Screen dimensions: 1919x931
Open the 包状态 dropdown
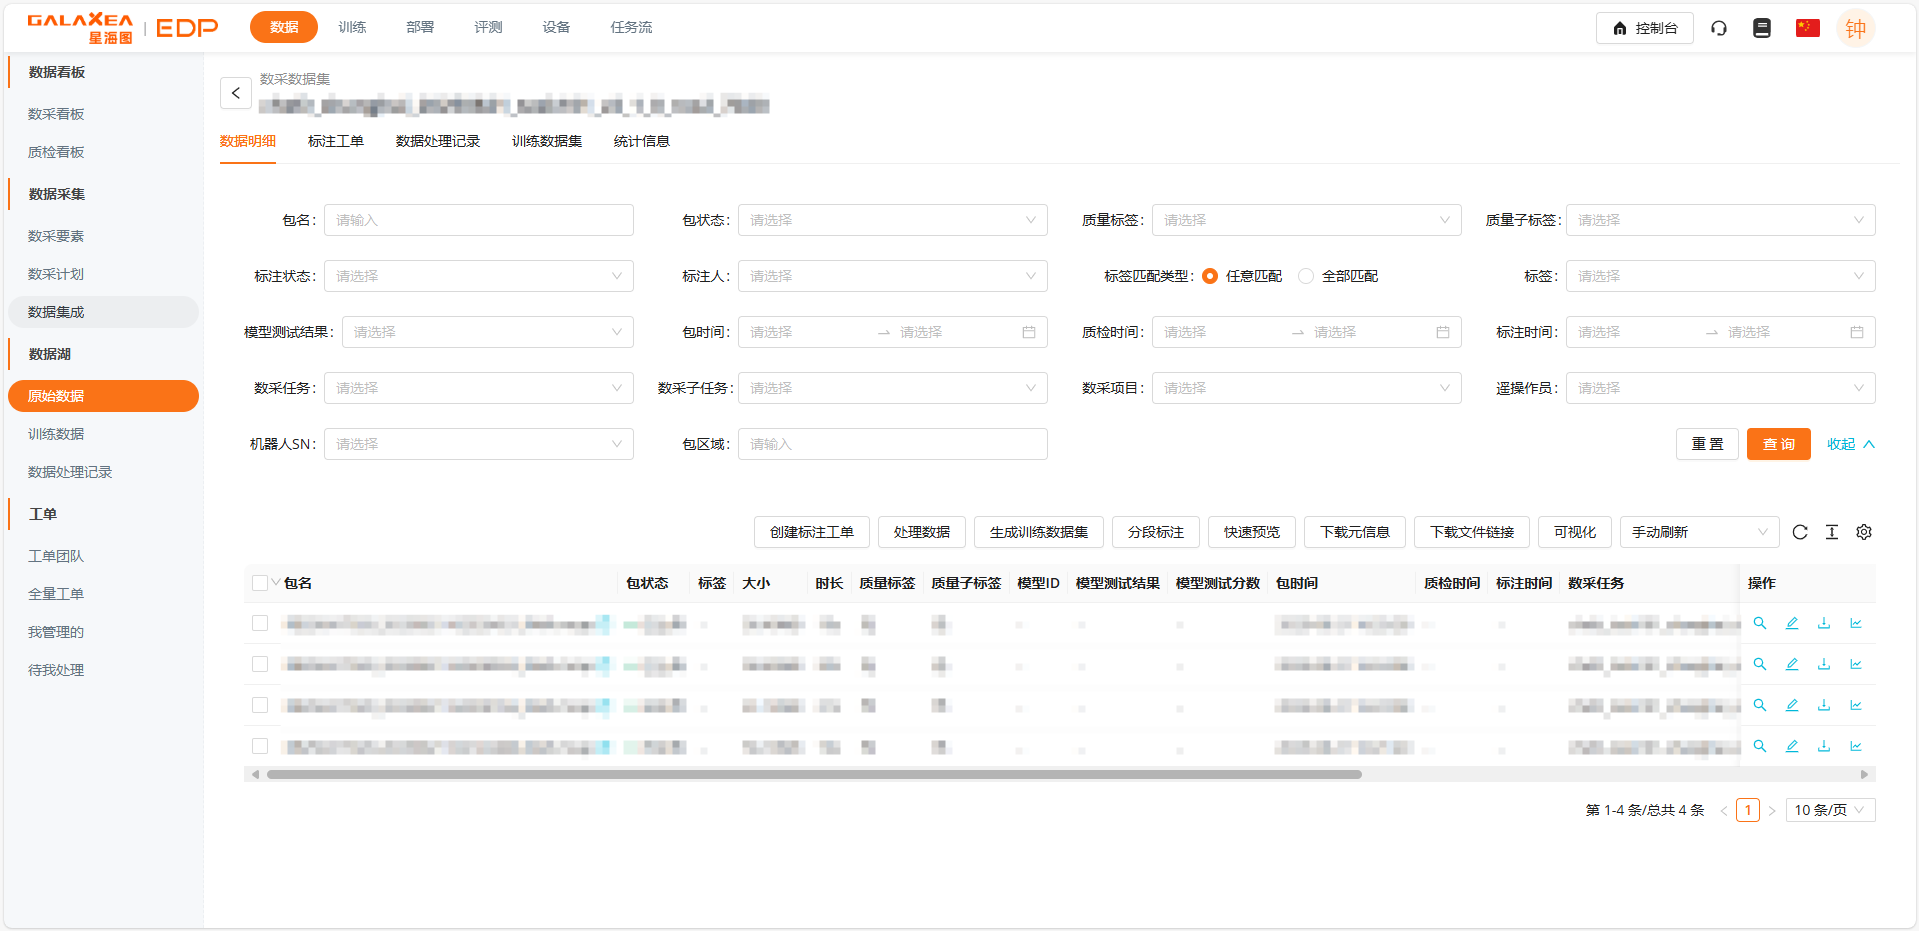892,220
